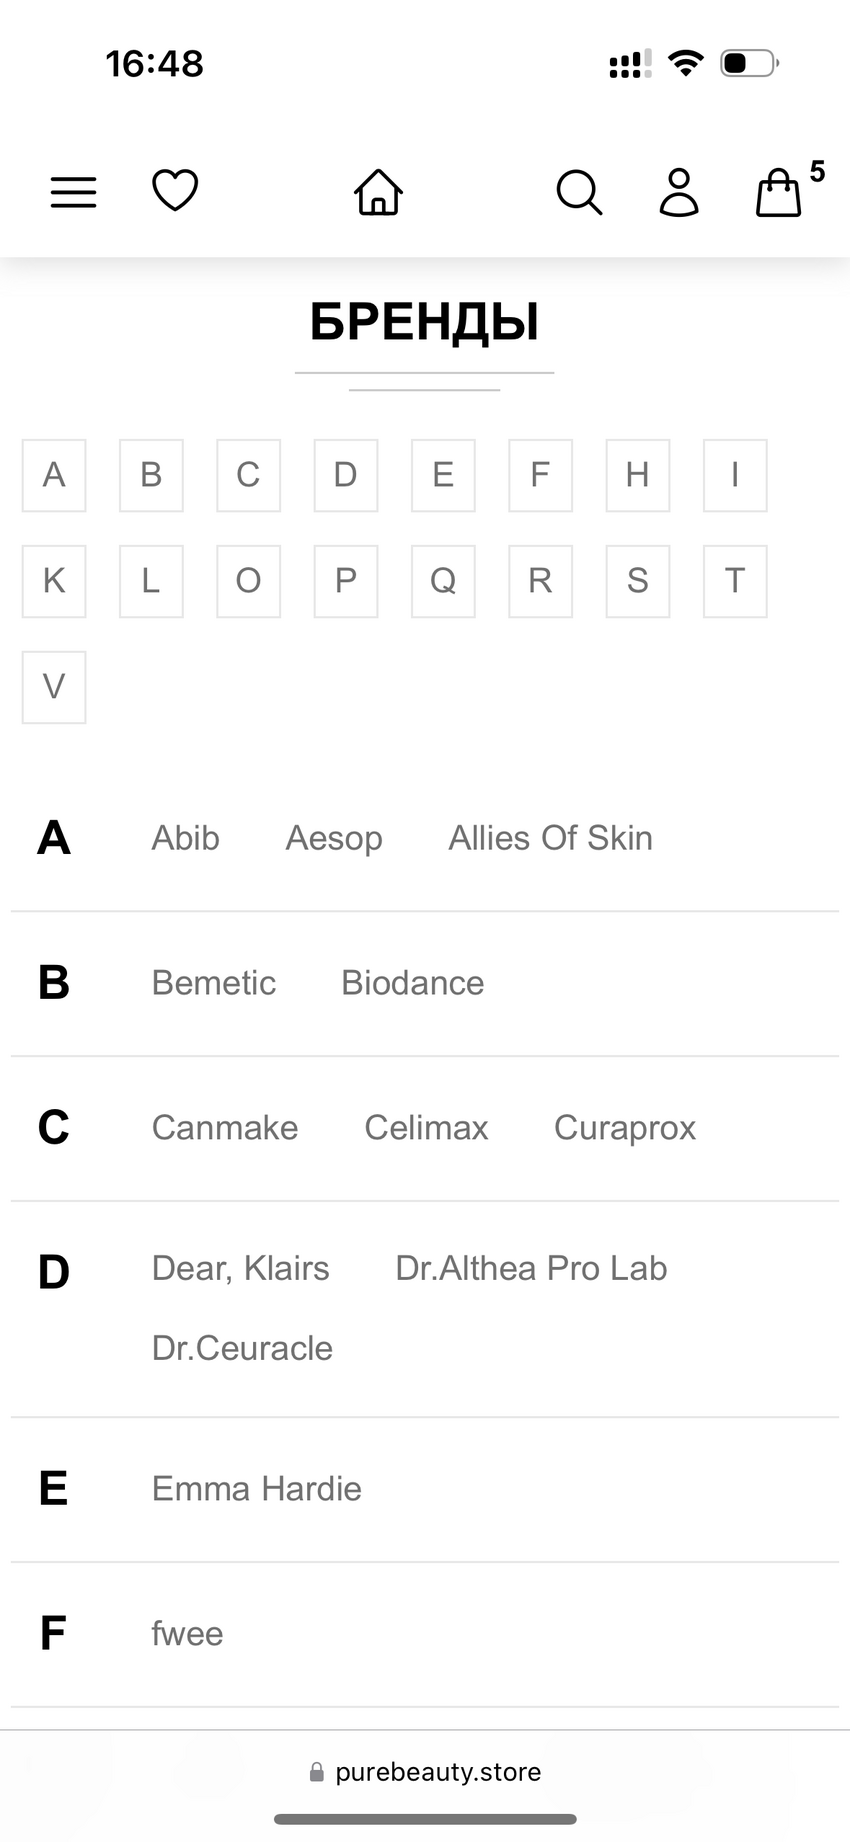Open the fwee brand link
Viewport: 850px width, 1842px height.
[x=187, y=1634]
